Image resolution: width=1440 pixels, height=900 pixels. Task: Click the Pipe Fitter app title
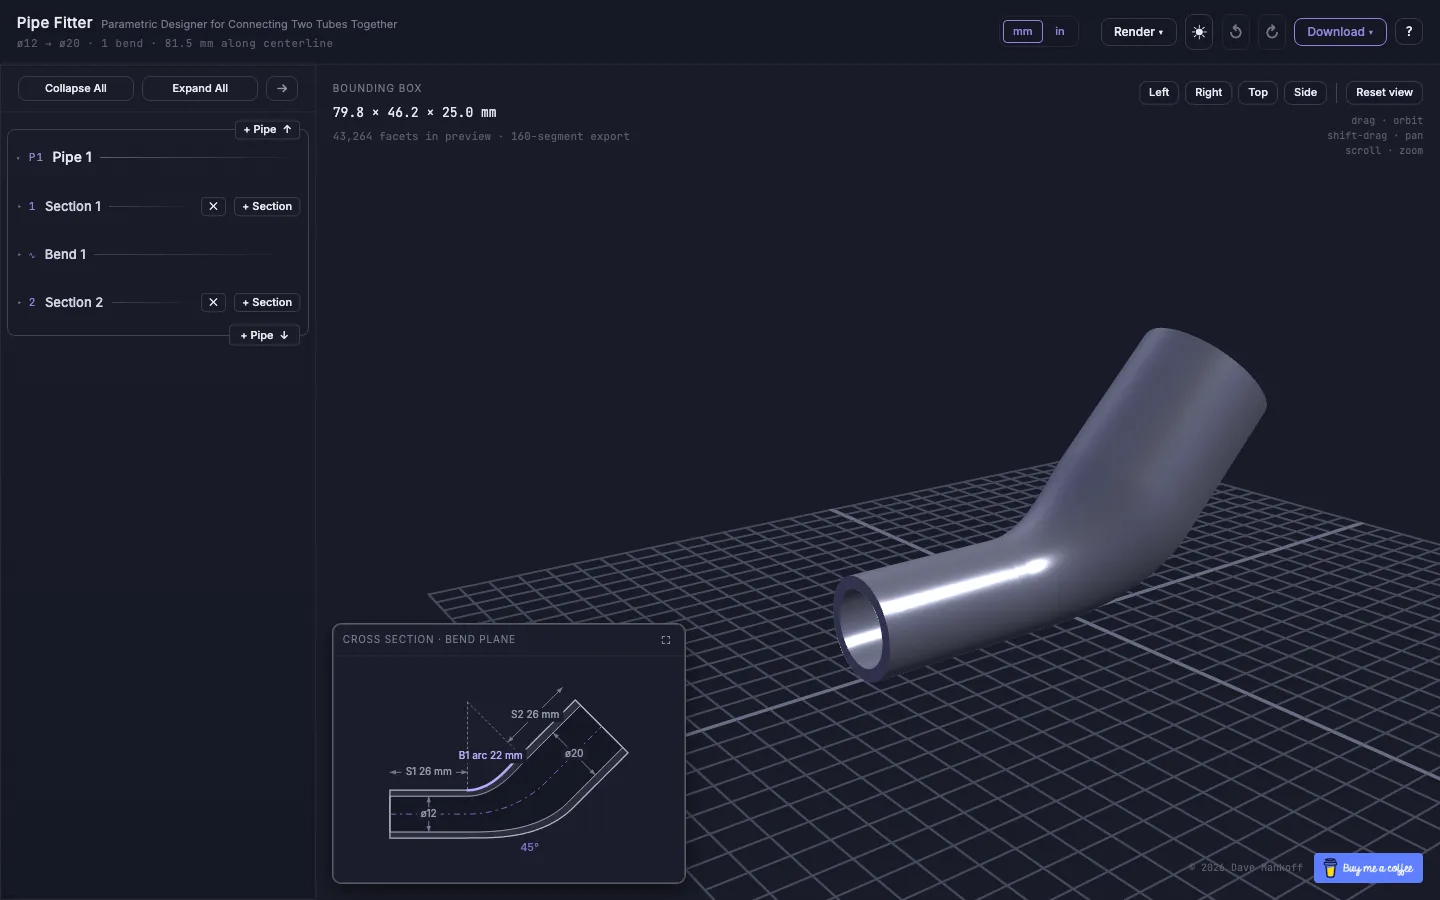[54, 23]
